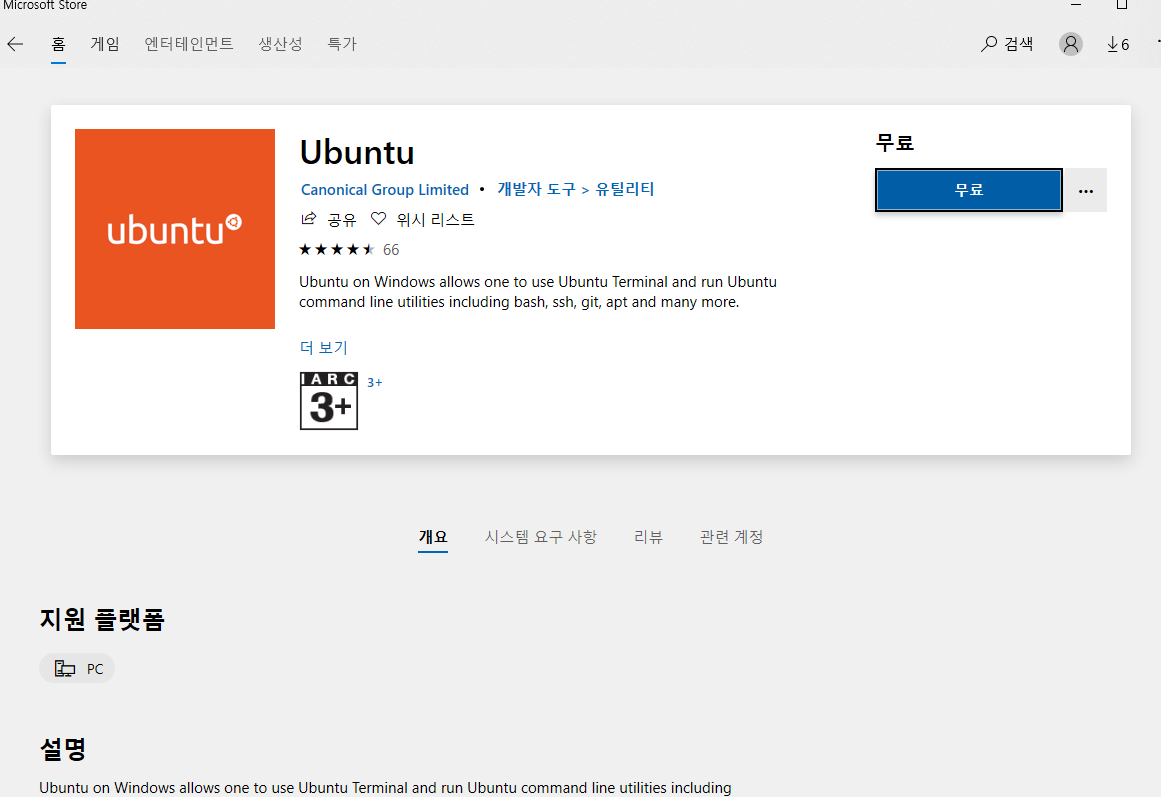Click the Ubuntu app title text
1161x797 pixels.
coord(357,152)
